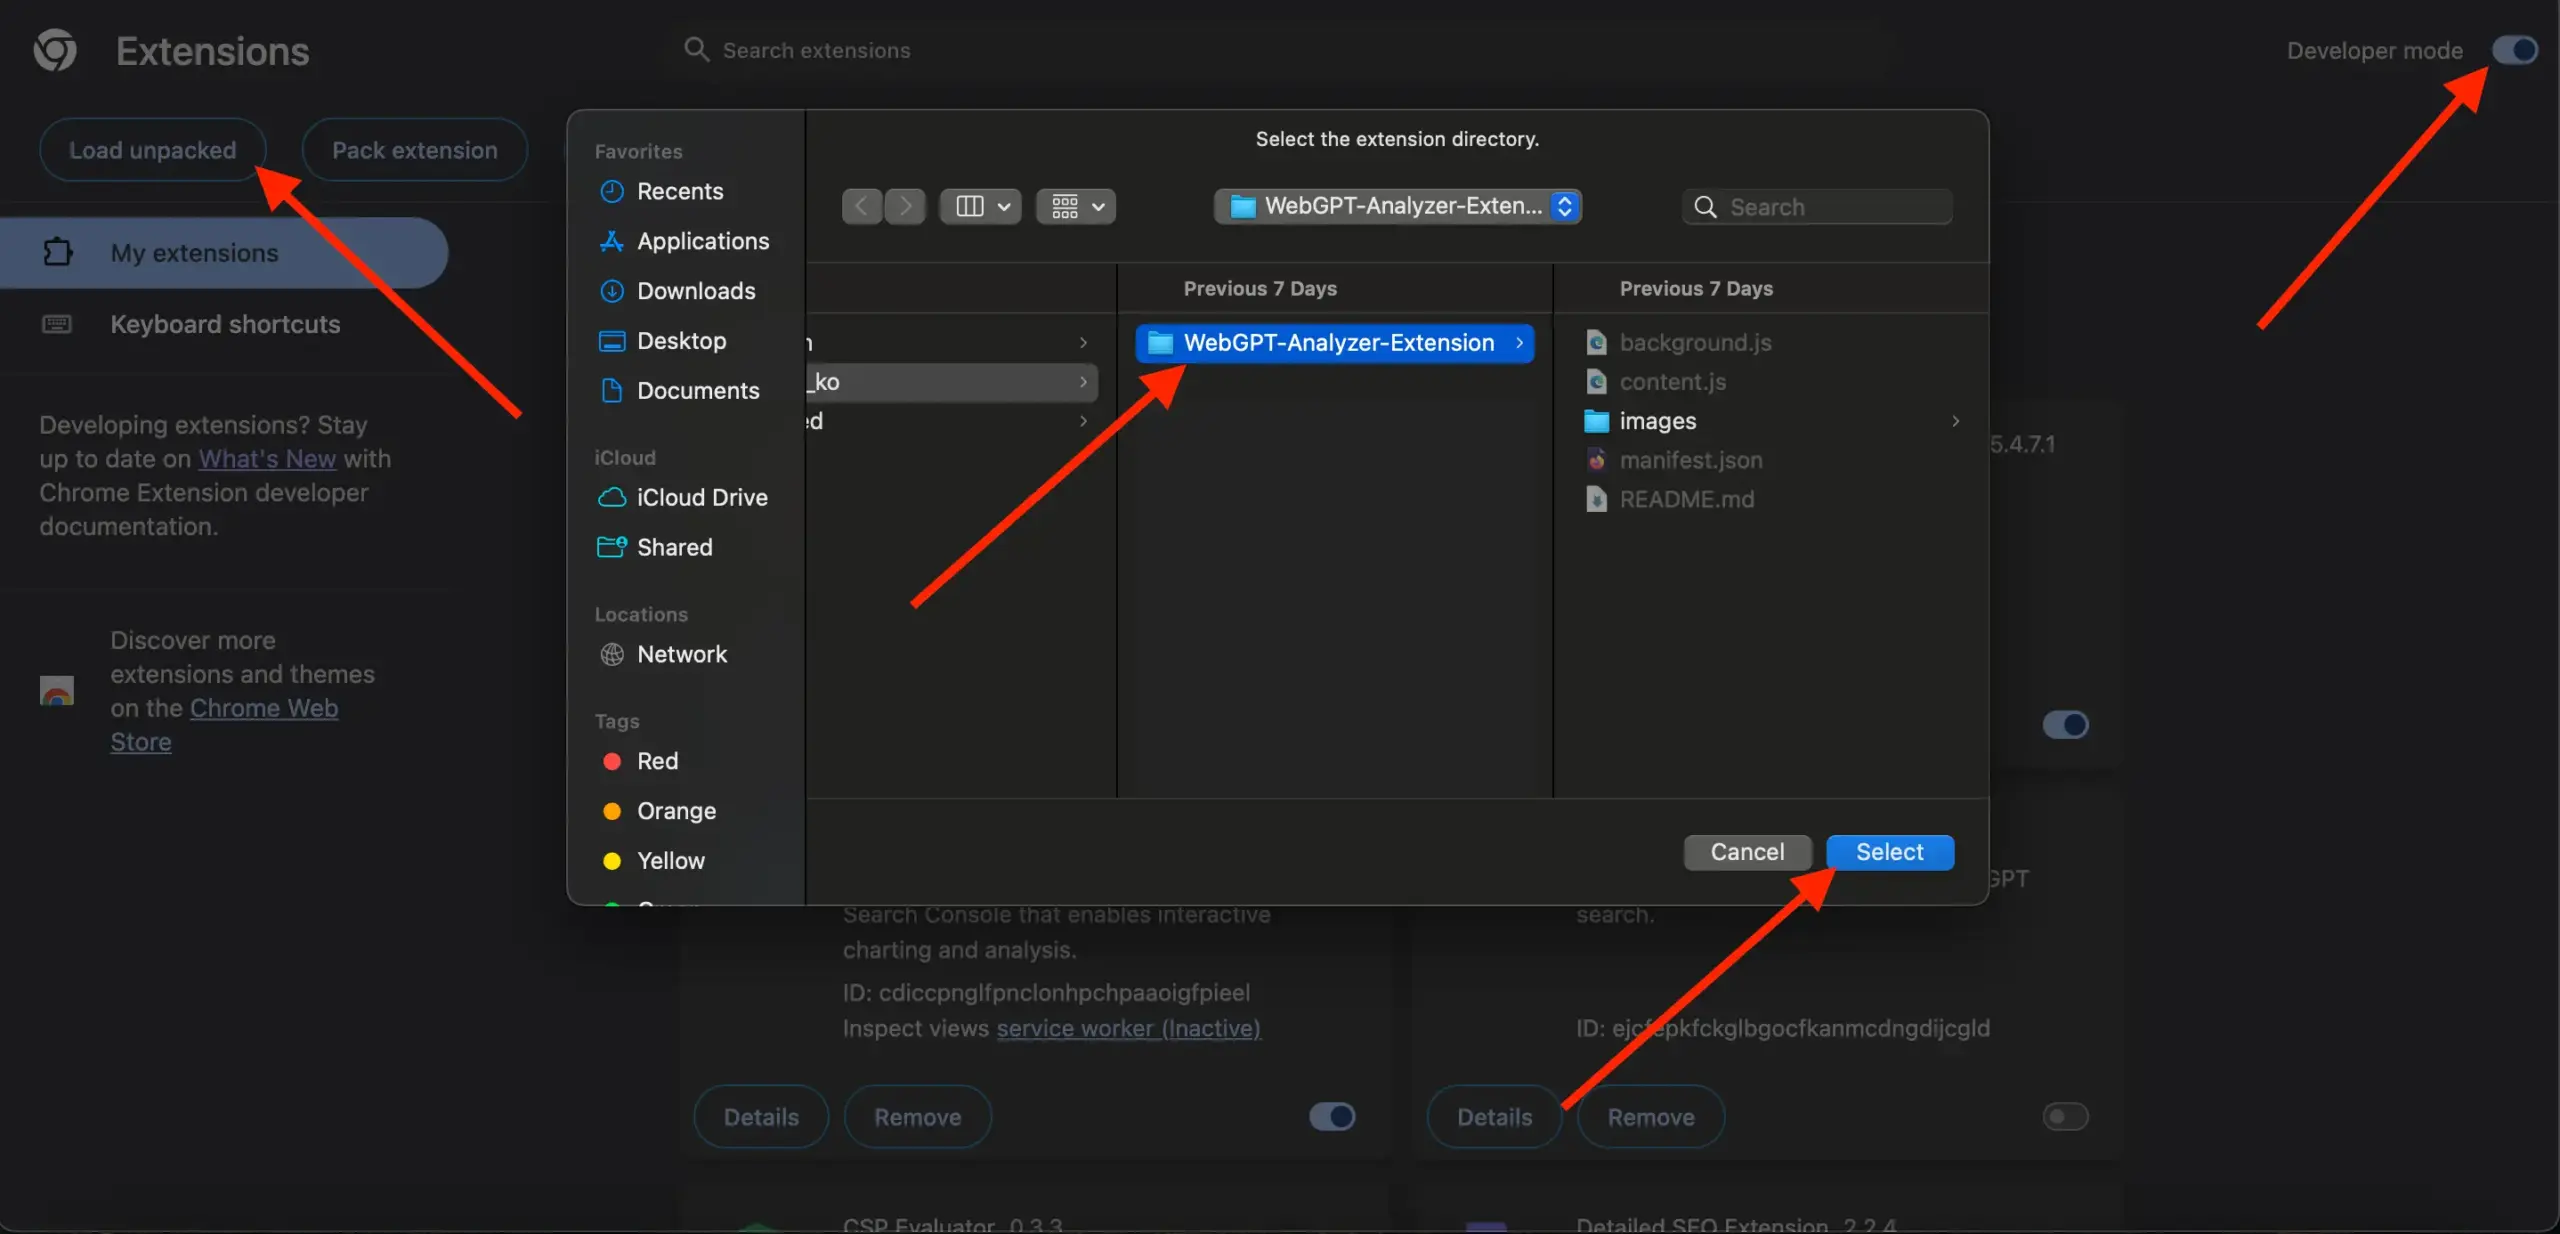This screenshot has height=1234, width=2560.
Task: Click the README.md file icon
Action: click(1597, 499)
